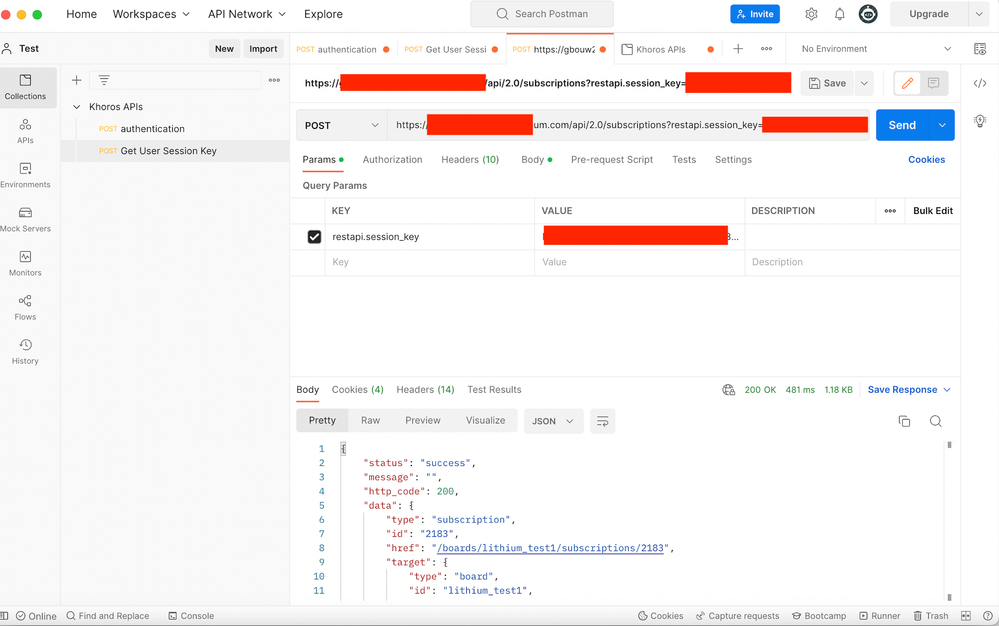Viewport: 999px width, 626px height.
Task: Click the comments mode icon
Action: click(933, 83)
